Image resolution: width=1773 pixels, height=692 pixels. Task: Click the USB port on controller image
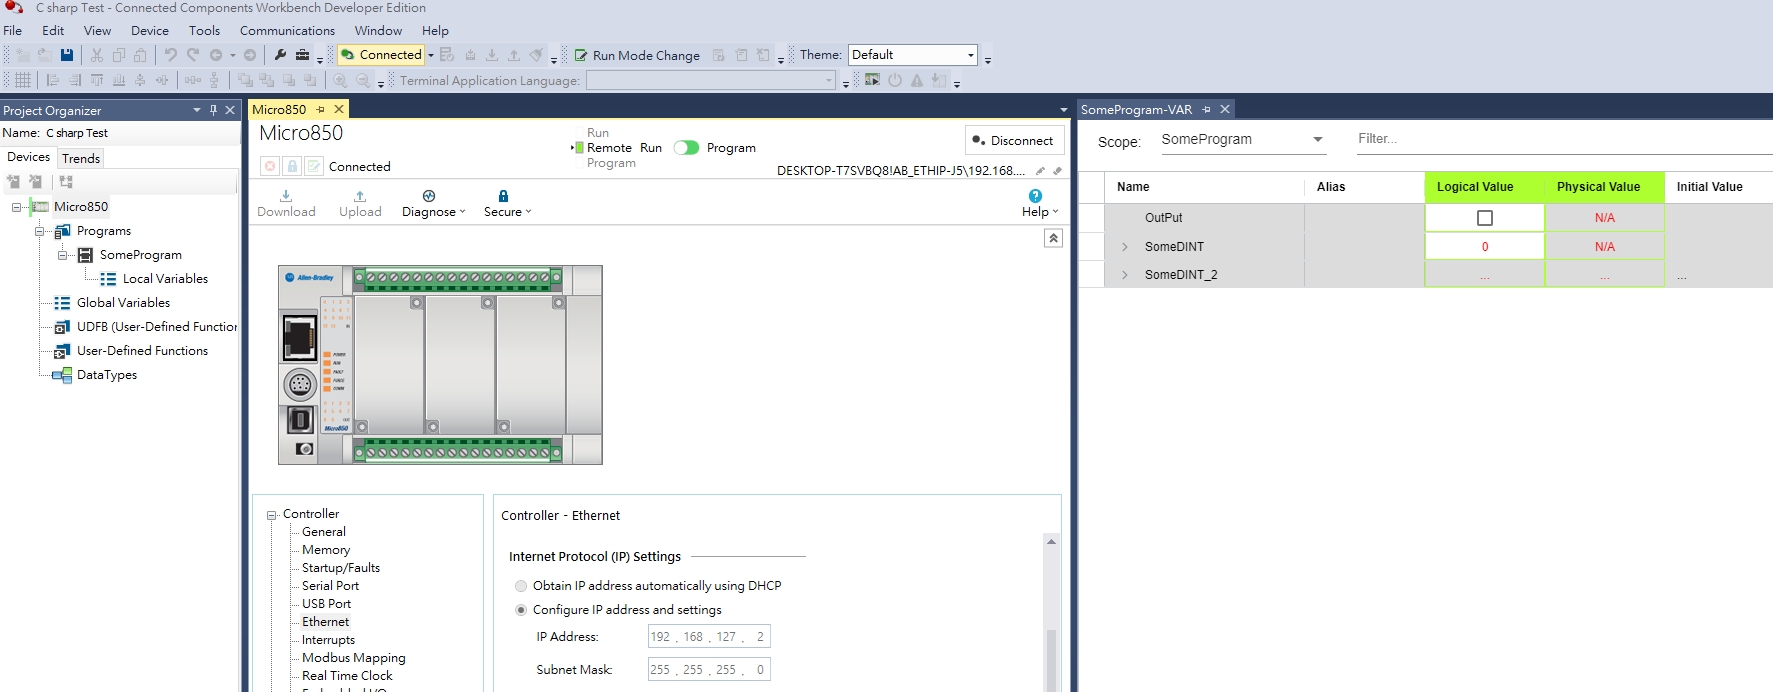coord(300,420)
